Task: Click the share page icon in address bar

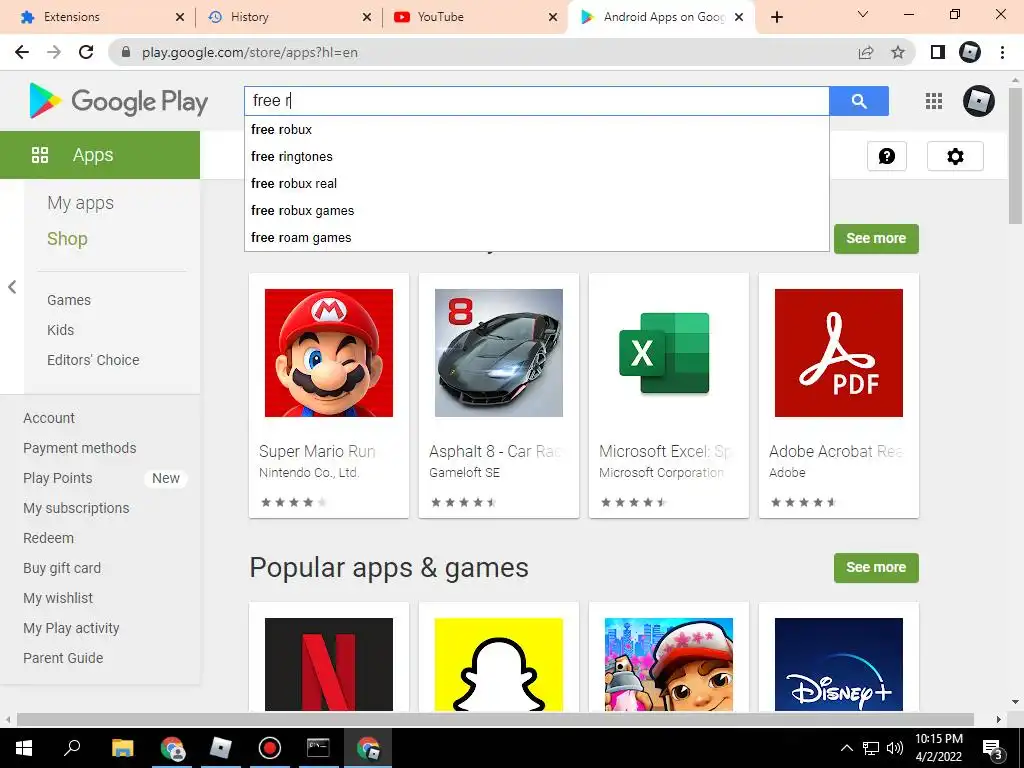Action: pyautogui.click(x=866, y=52)
